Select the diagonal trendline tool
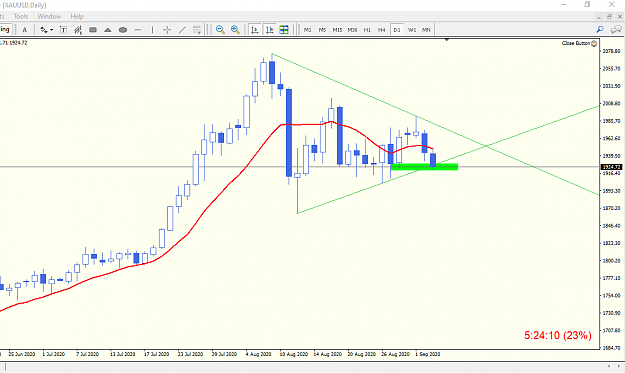This screenshot has width=625, height=373. pos(182,30)
